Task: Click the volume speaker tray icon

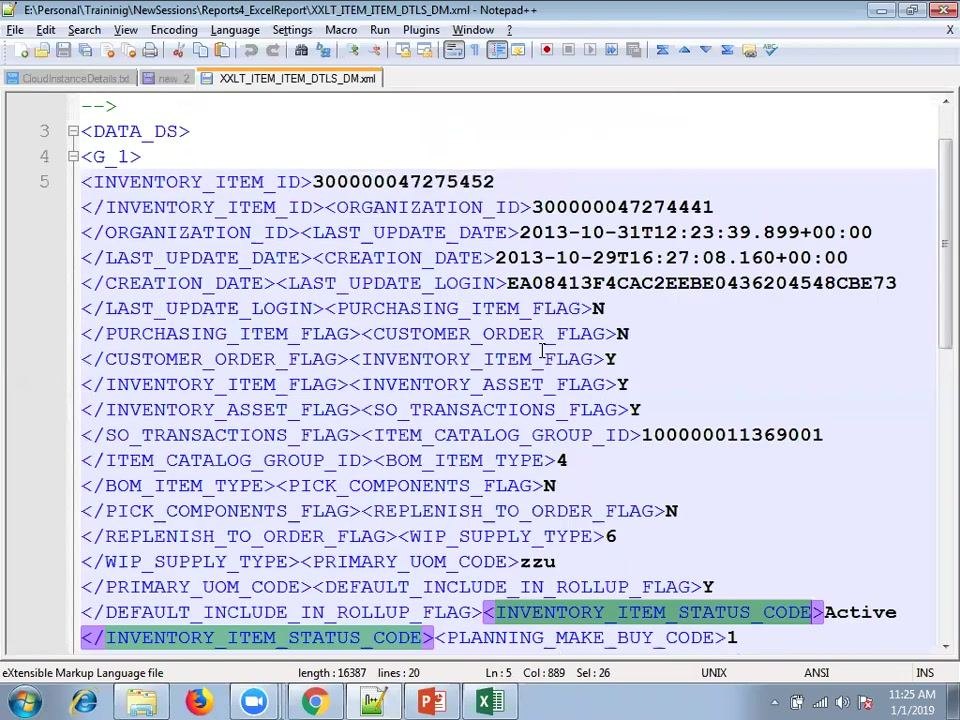Action: pyautogui.click(x=842, y=702)
